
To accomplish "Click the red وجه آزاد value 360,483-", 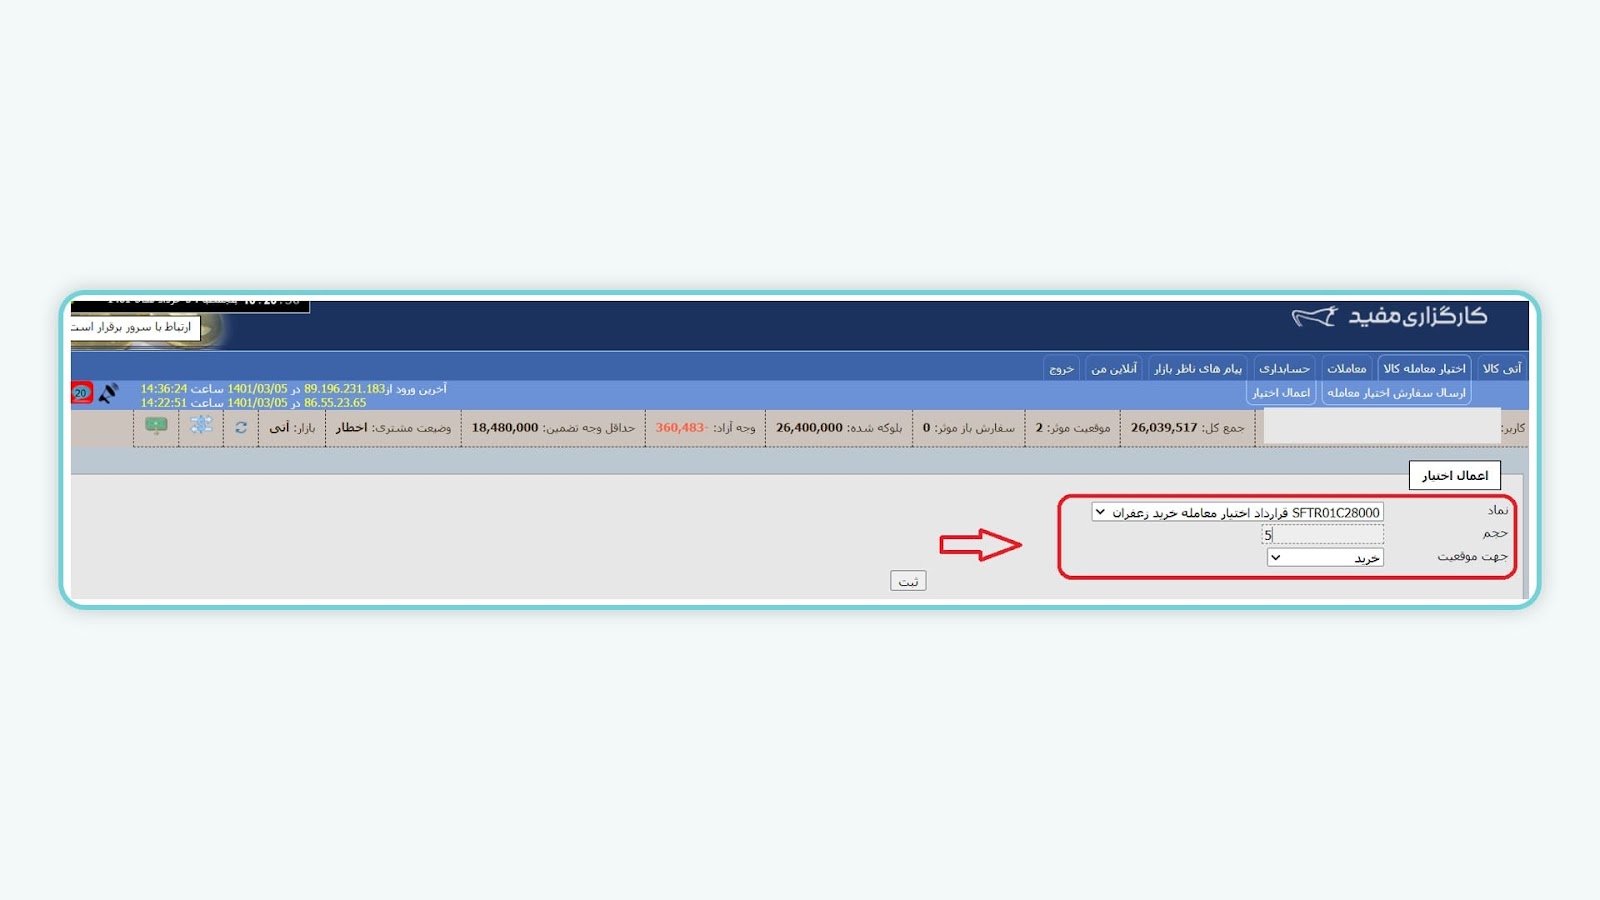I will pos(681,427).
